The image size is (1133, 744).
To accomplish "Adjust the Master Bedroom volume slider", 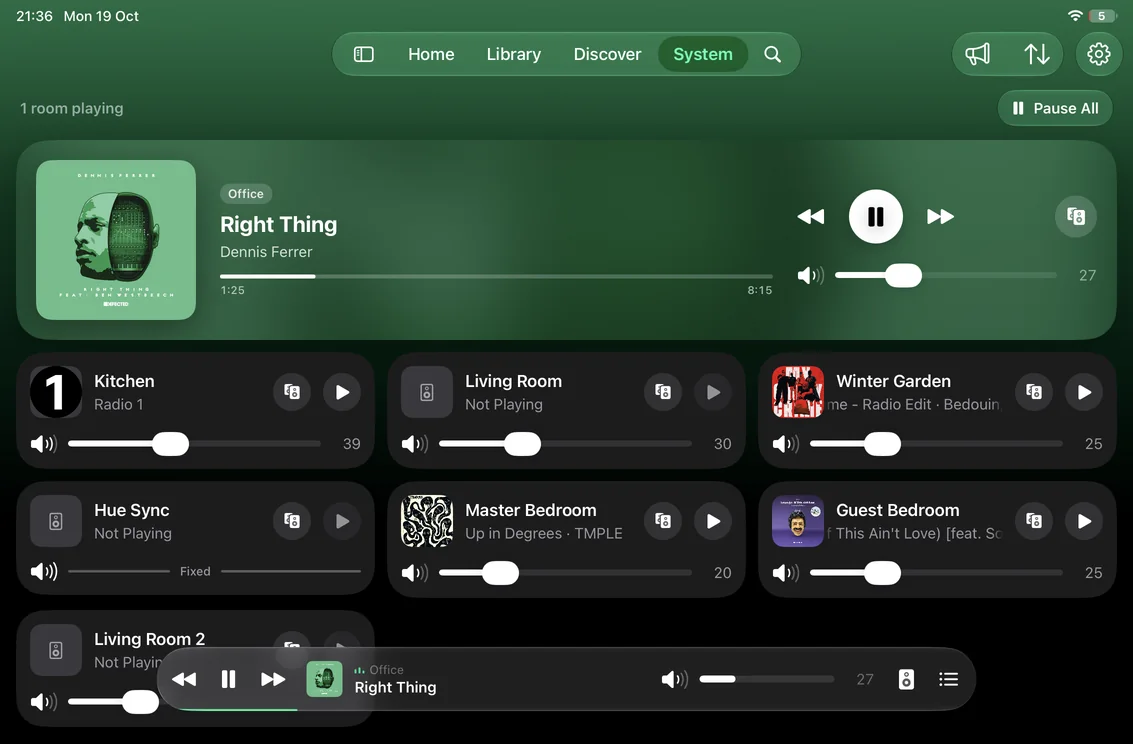I will coord(565,573).
